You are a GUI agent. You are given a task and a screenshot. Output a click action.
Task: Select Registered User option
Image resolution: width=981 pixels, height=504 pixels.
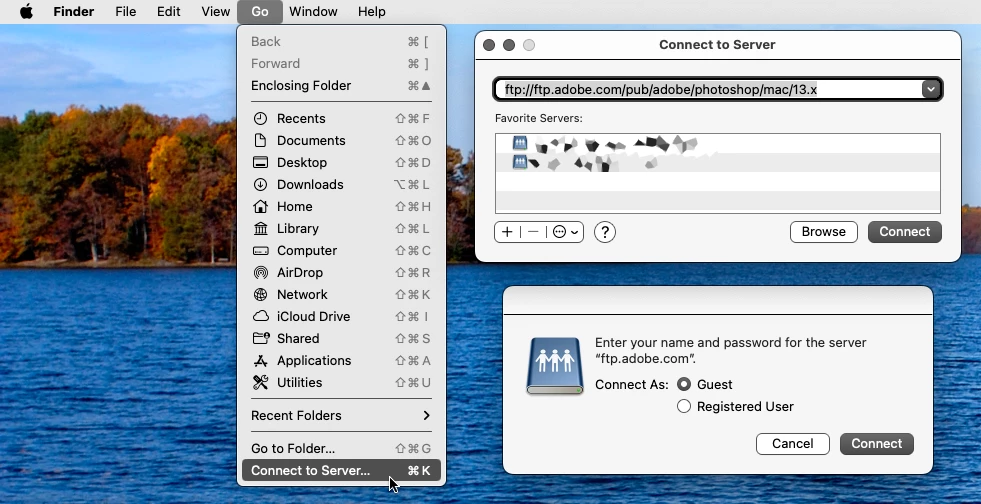[684, 406]
